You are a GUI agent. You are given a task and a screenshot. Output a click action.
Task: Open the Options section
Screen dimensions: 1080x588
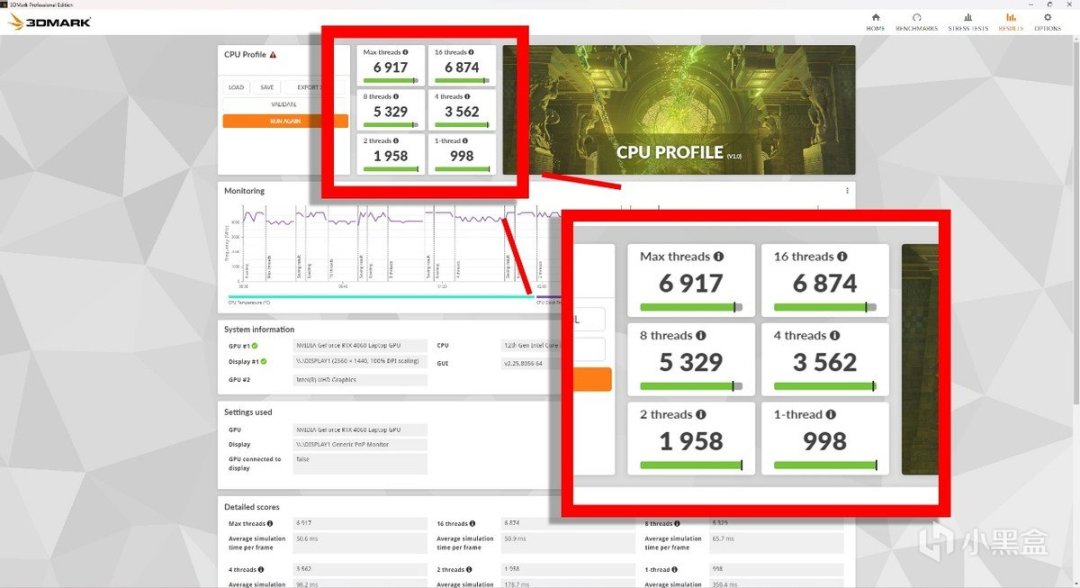1048,22
